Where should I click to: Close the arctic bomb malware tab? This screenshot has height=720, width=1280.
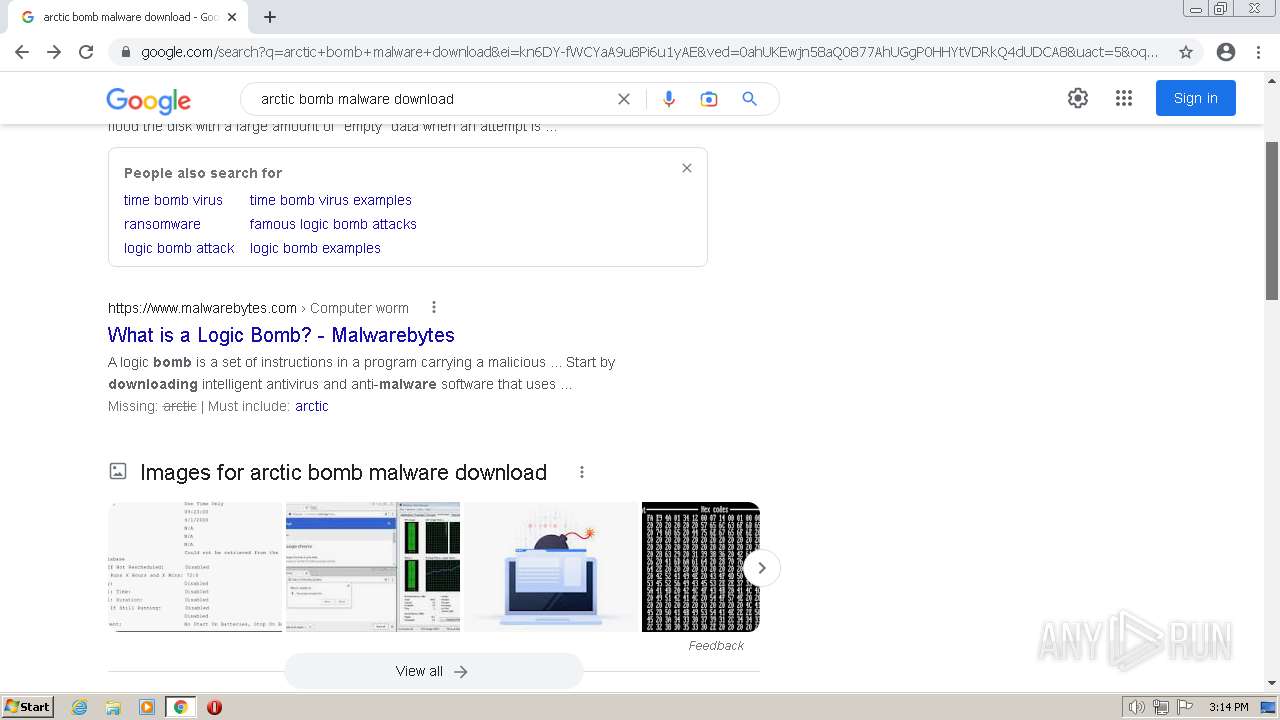pos(232,17)
